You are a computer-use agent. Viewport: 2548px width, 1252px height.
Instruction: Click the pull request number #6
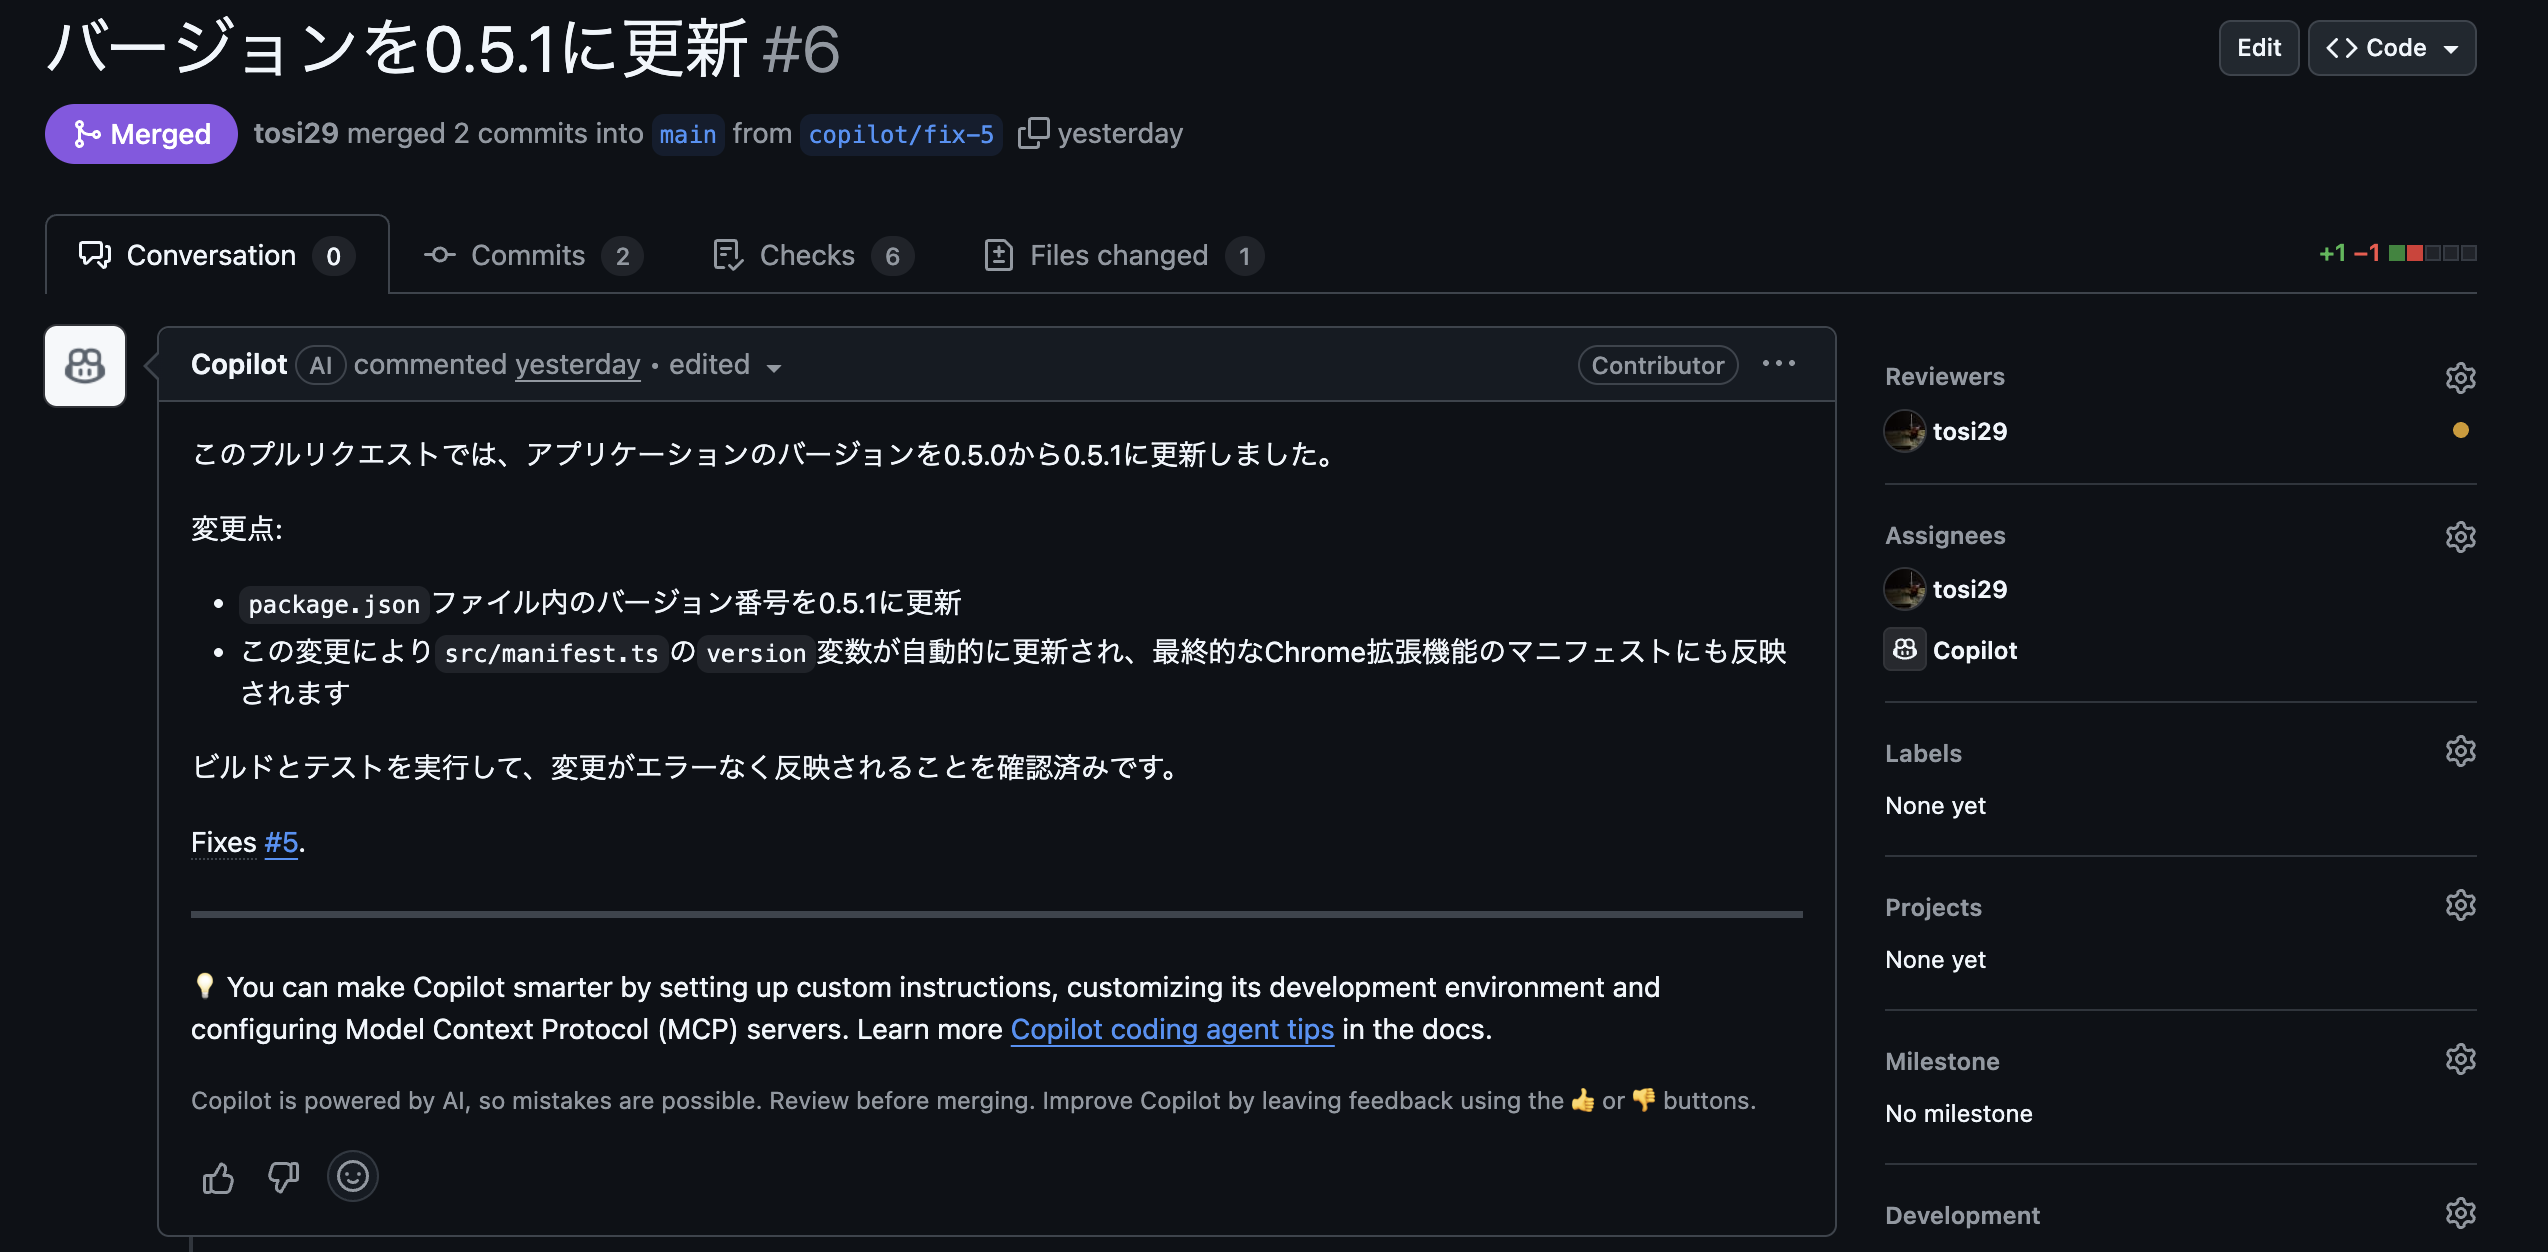click(x=801, y=49)
